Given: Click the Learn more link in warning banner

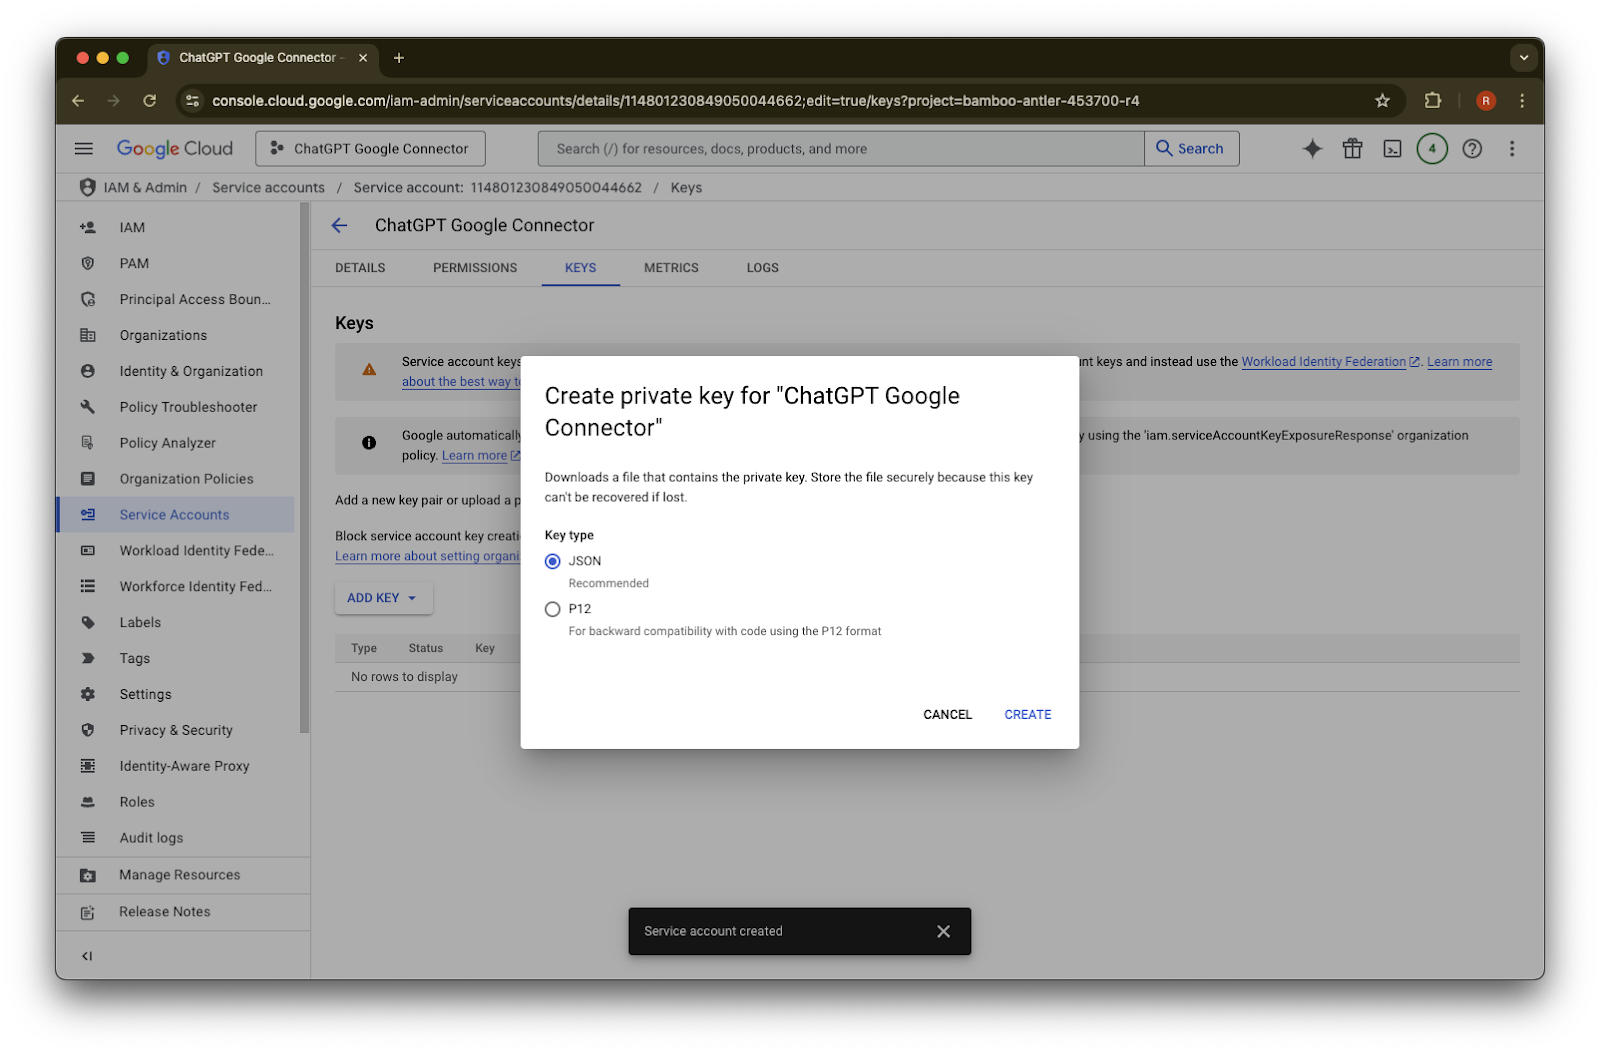Looking at the screenshot, I should point(1459,362).
